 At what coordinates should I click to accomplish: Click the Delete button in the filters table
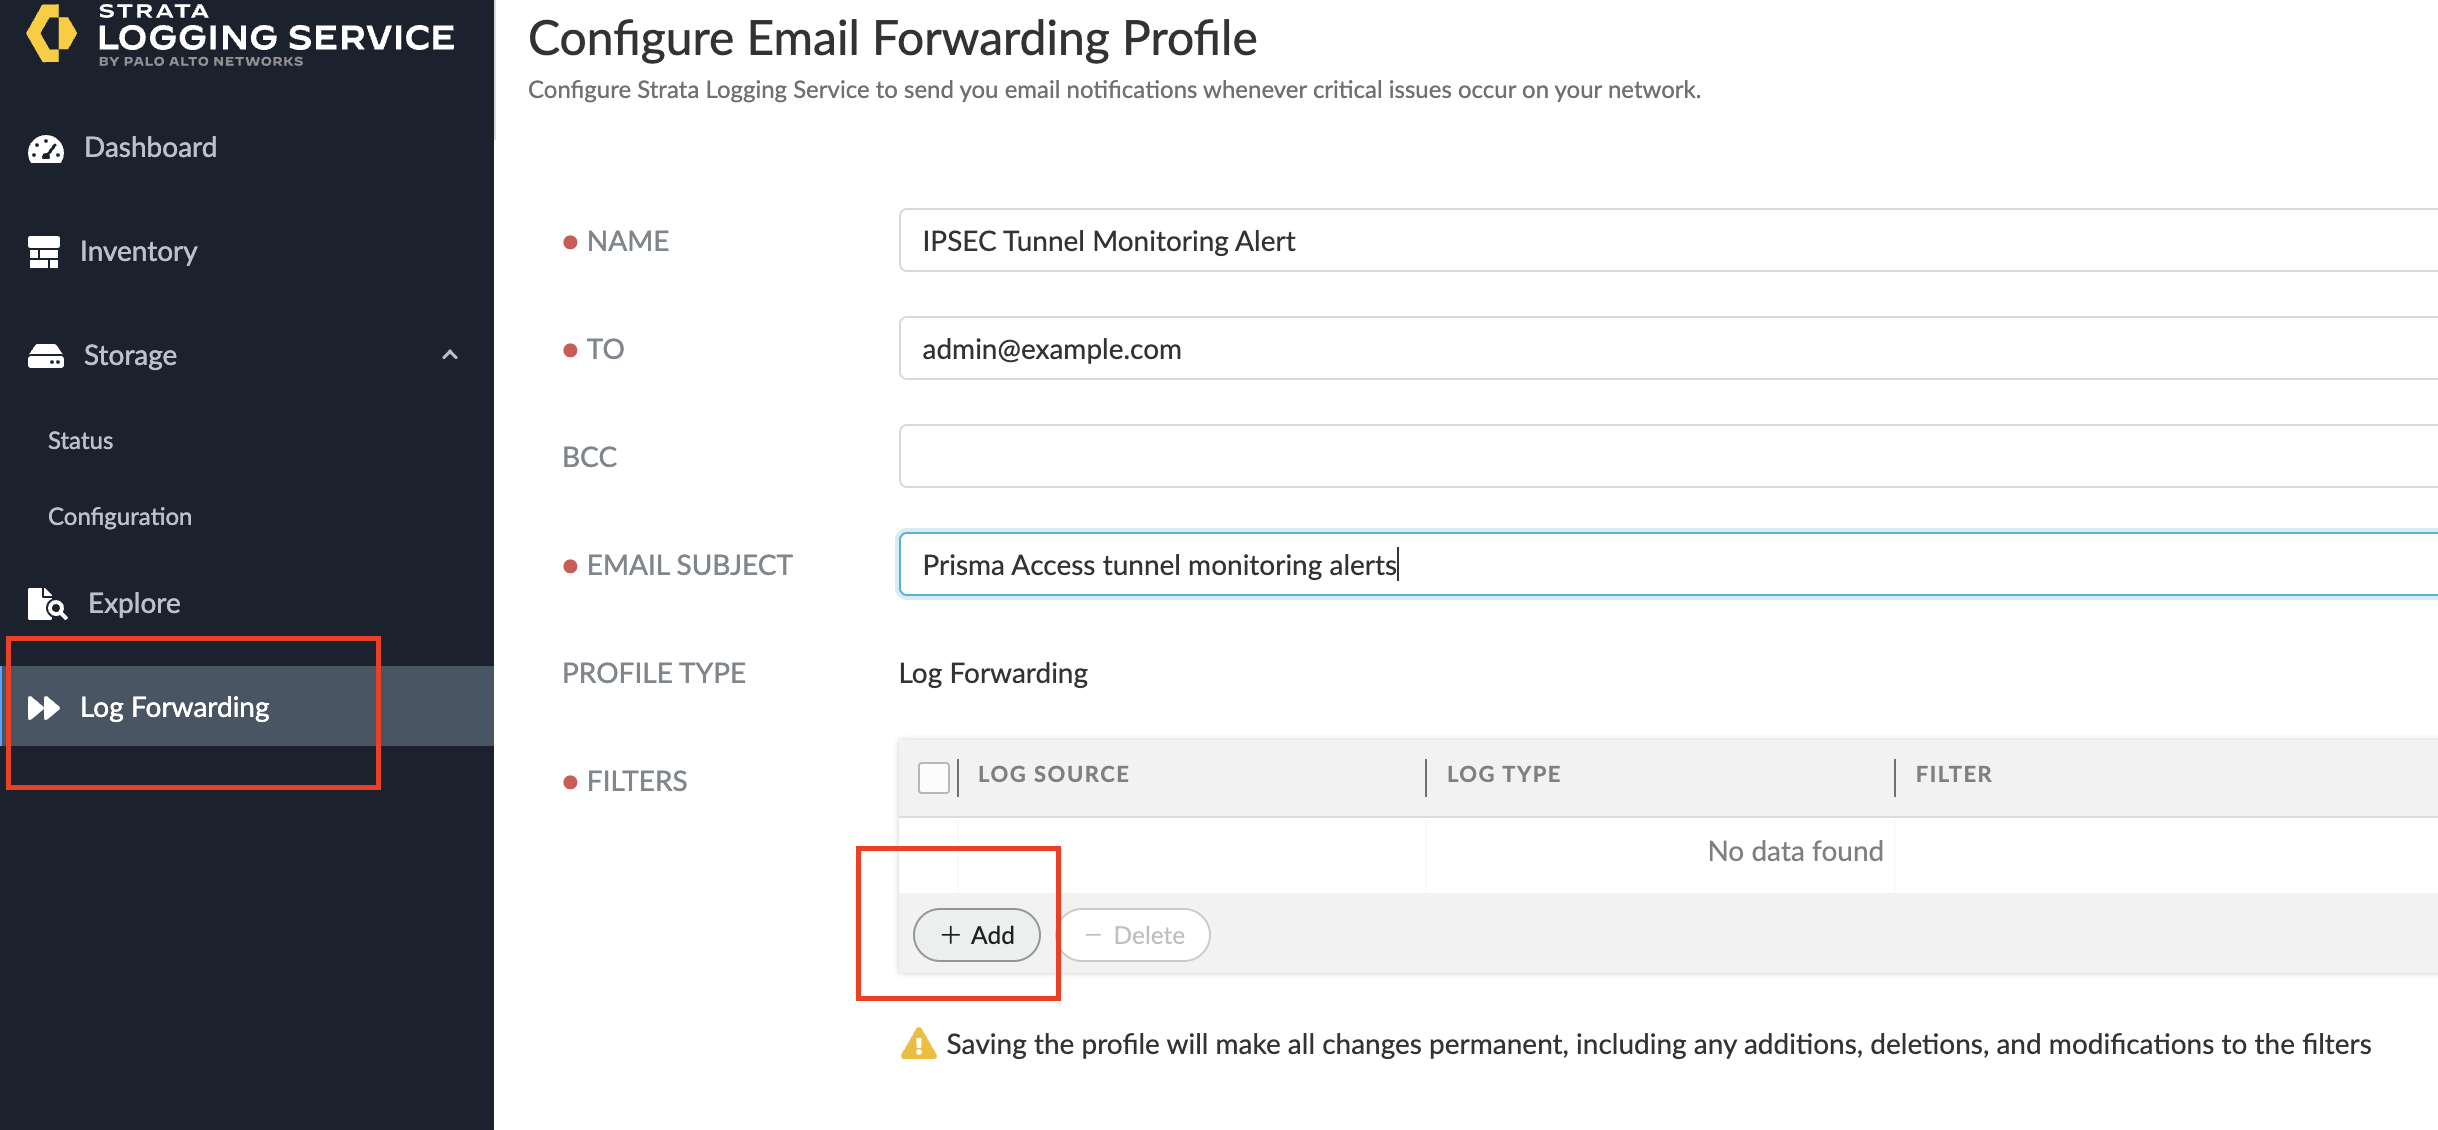(1133, 934)
